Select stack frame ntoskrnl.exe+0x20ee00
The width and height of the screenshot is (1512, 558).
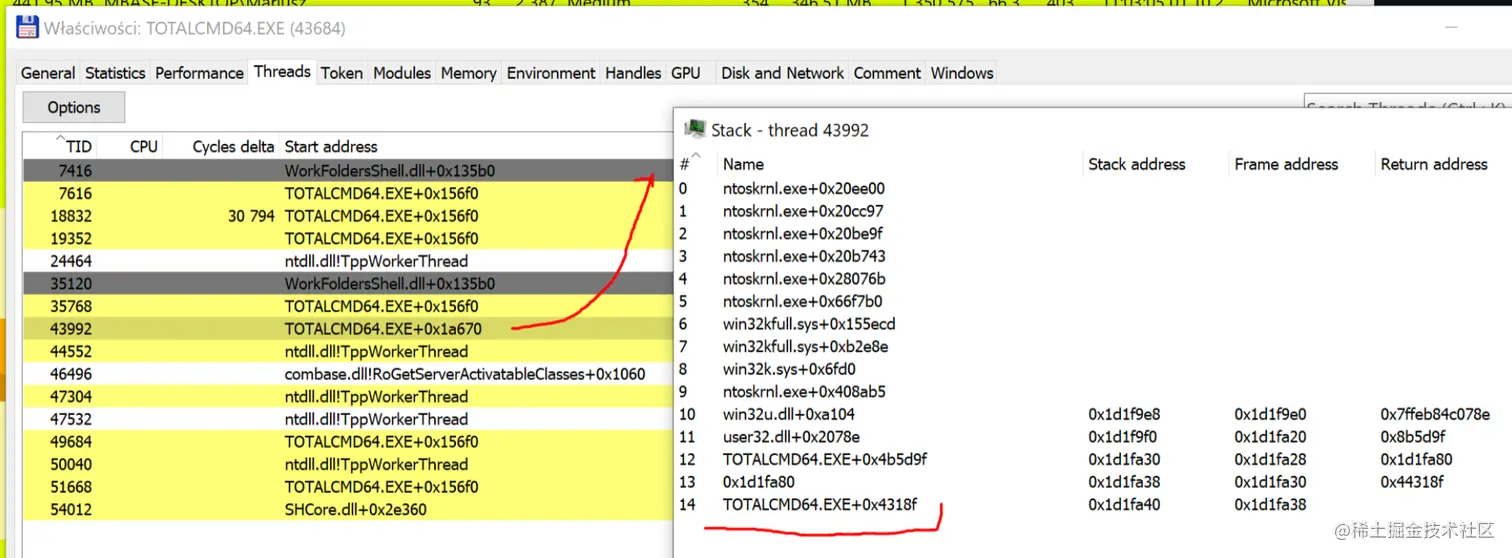[1093, 188]
